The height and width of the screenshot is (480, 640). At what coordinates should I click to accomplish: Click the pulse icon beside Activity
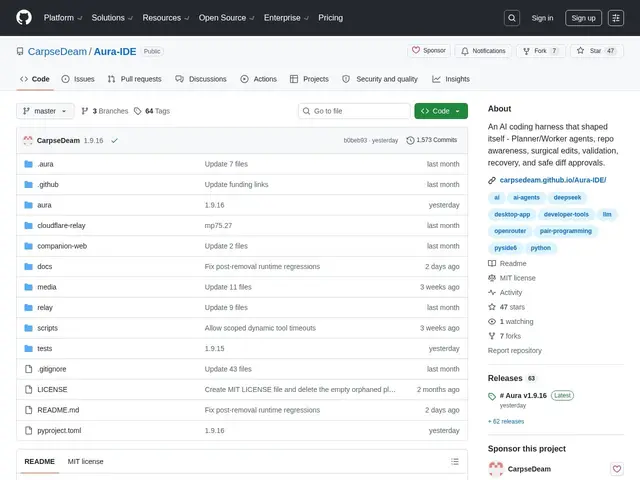492,292
